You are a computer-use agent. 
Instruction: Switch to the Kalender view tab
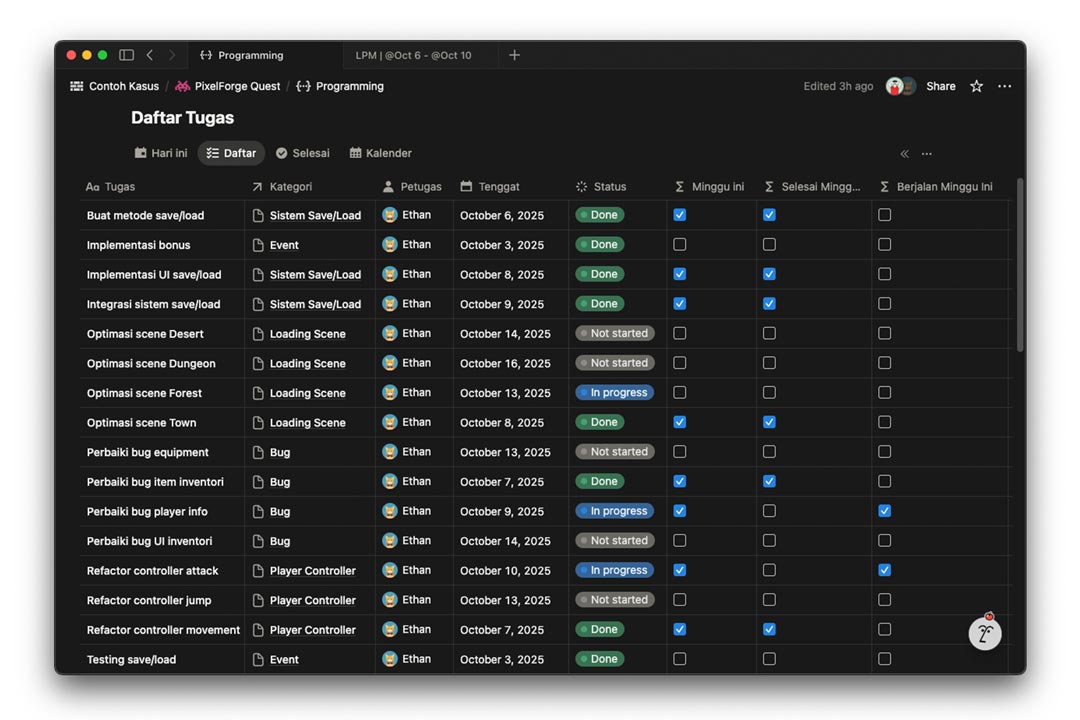tap(381, 153)
